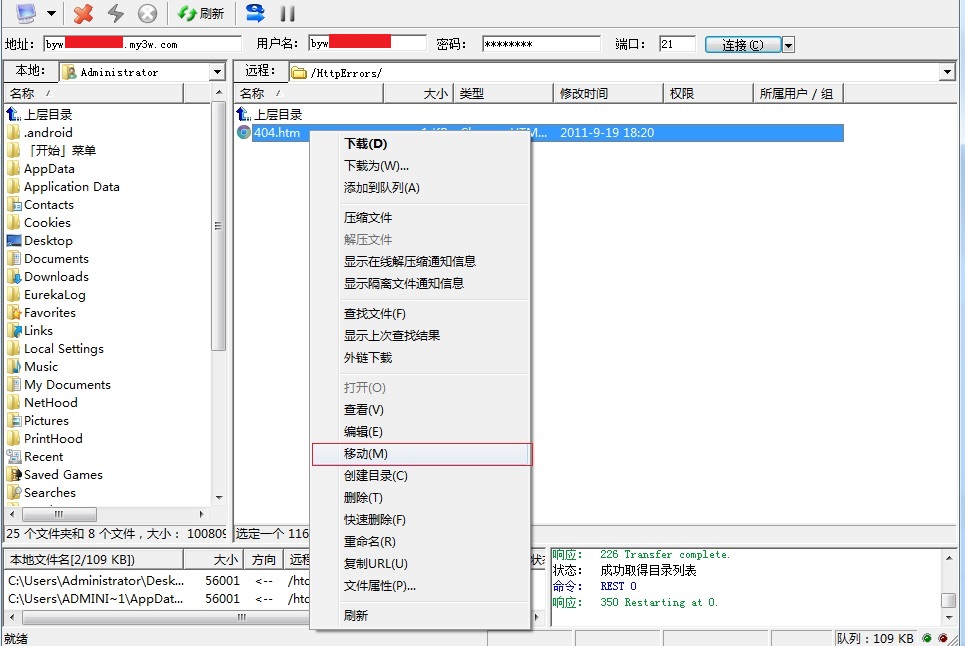
Task: Click the blue transfer queue icon
Action: tap(255, 13)
